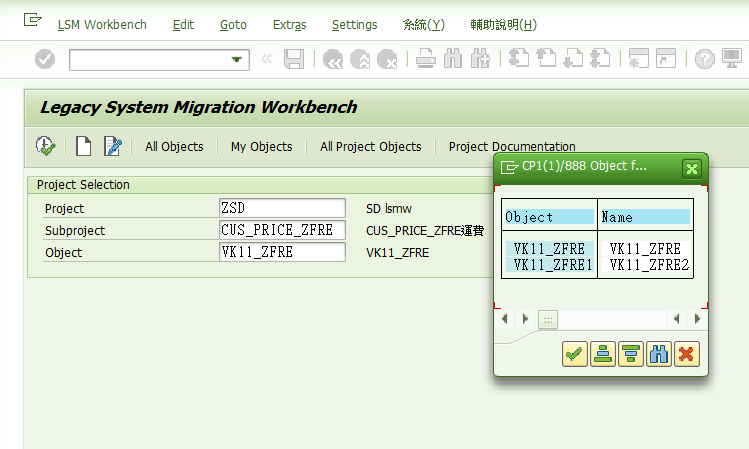
Task: Cancel the popup with red X icon
Action: point(686,354)
